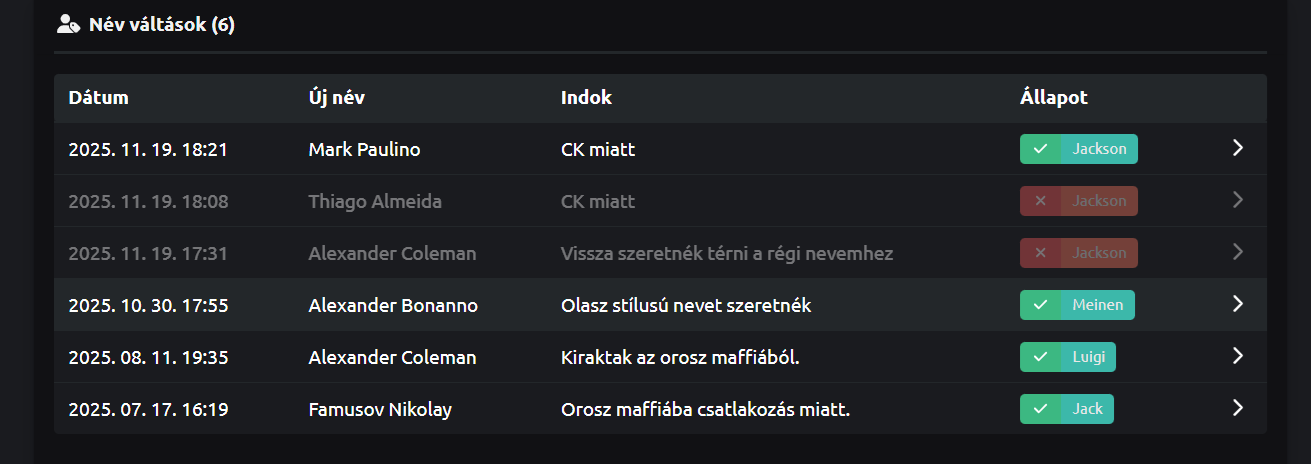
Task: Click the Új név column header
Action: 336,98
